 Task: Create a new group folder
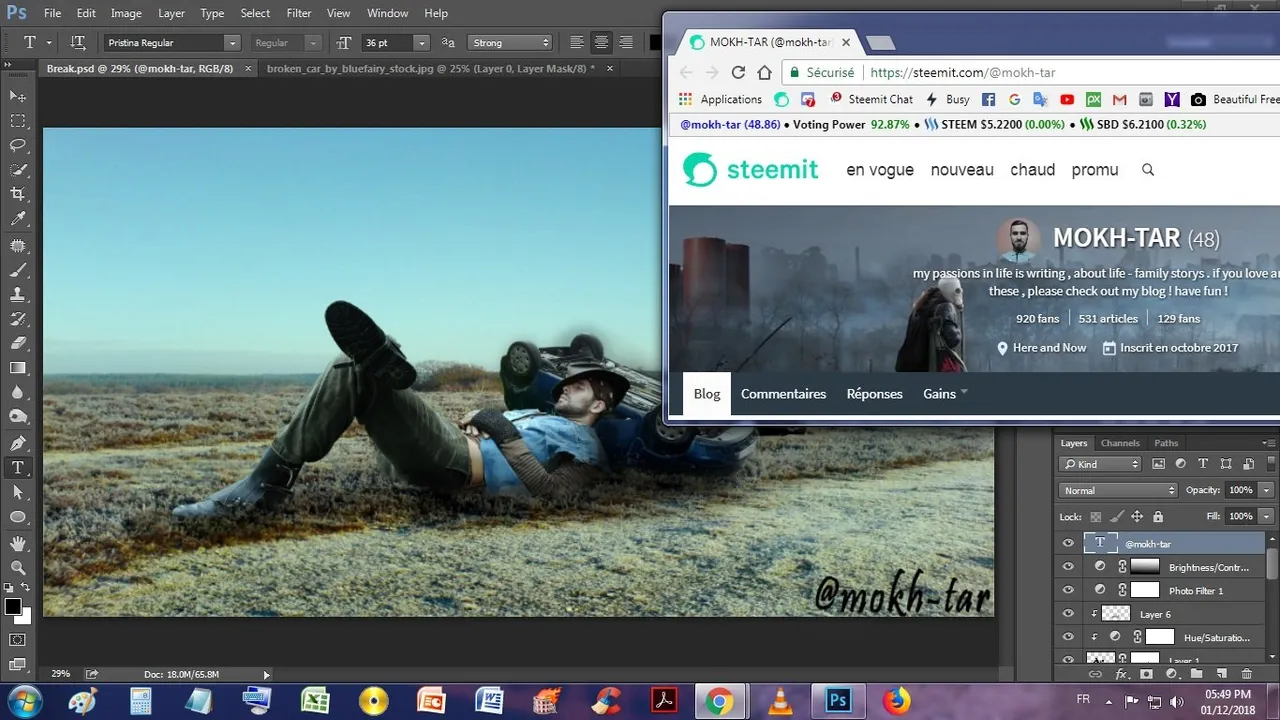pos(1196,674)
